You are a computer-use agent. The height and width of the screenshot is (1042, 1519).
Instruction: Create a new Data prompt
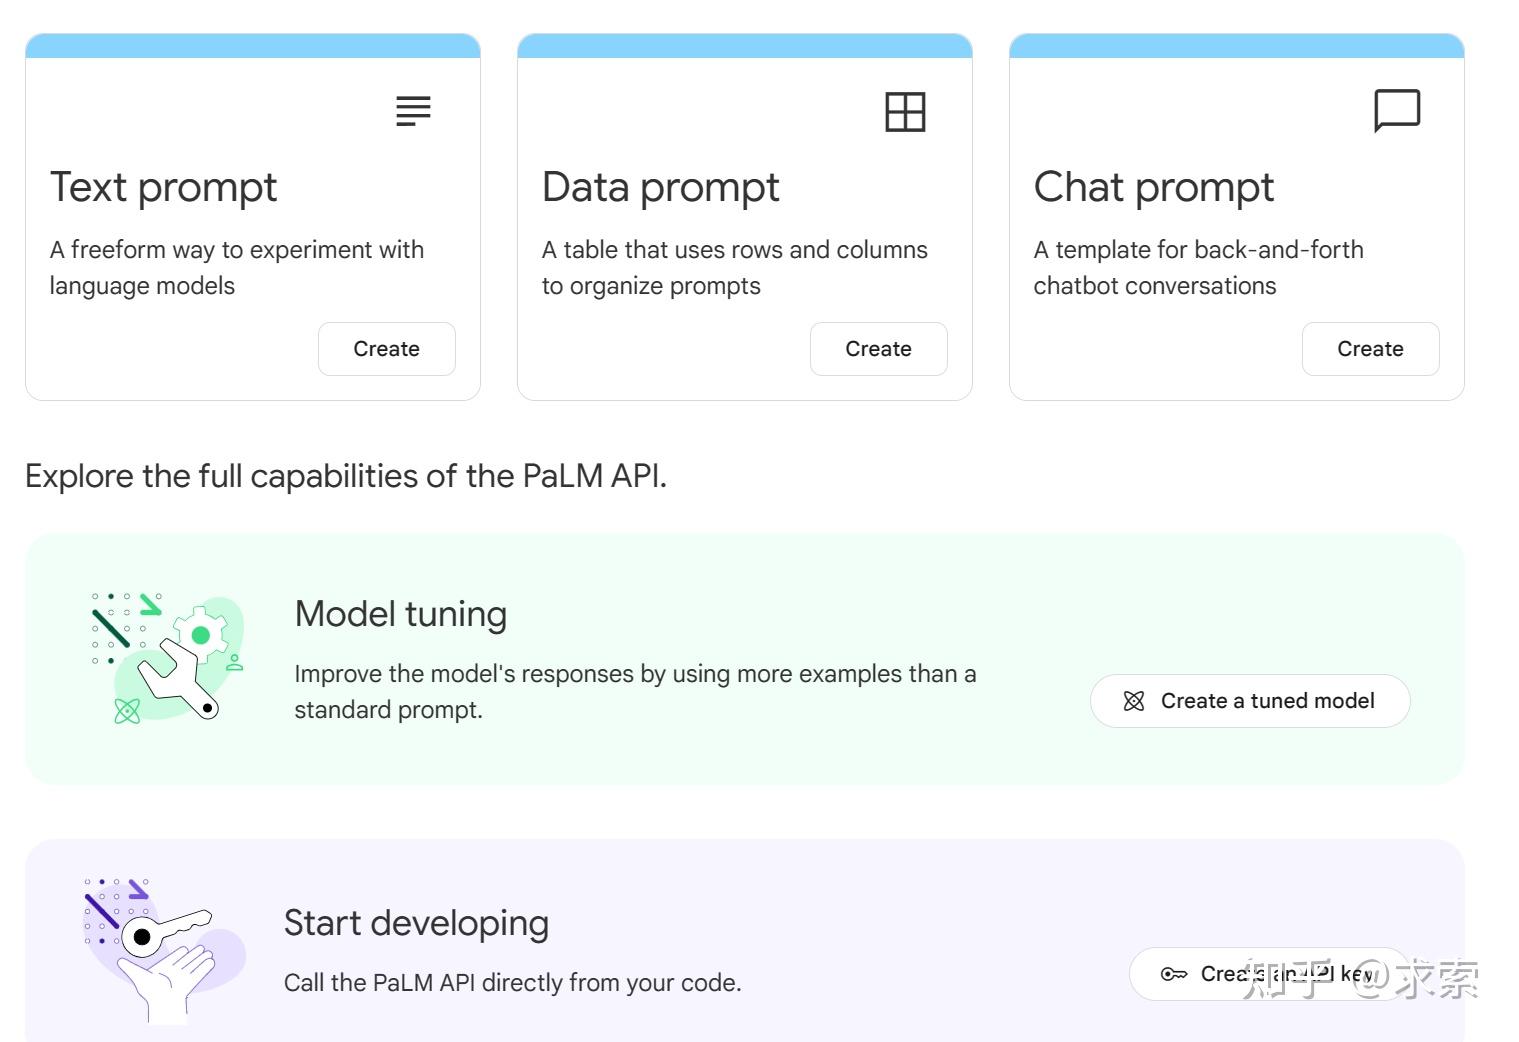878,349
